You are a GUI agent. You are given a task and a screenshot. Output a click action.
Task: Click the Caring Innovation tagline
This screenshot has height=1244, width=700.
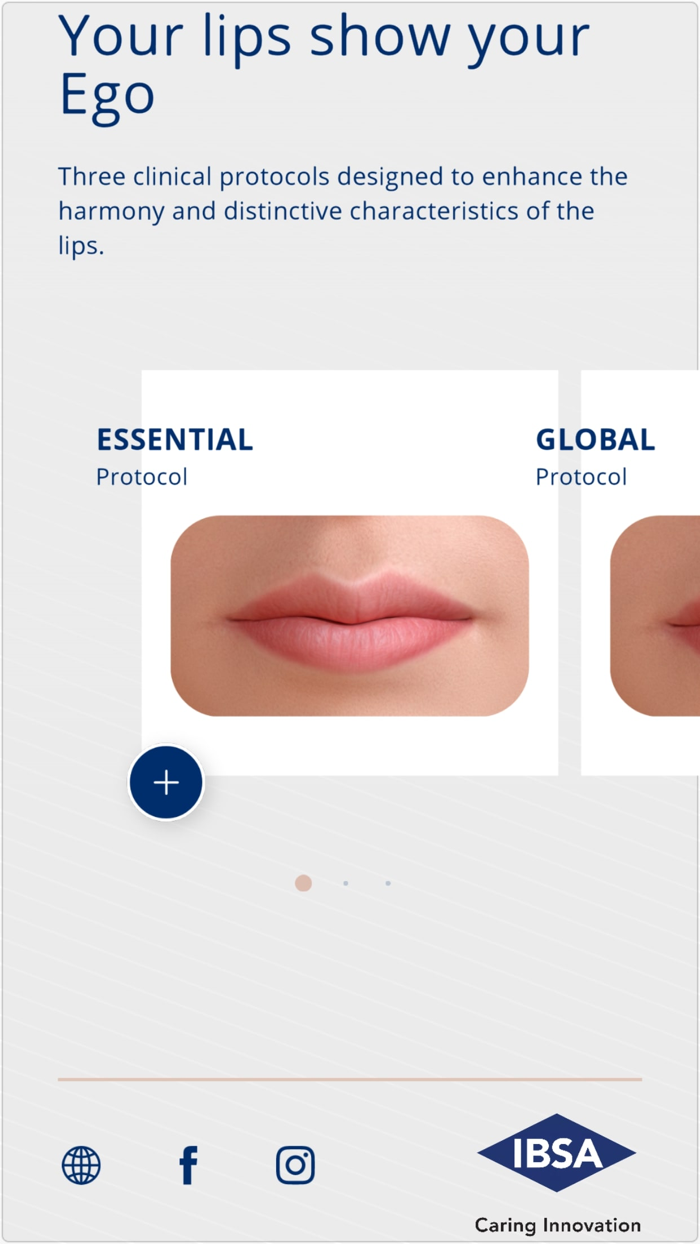(x=558, y=1225)
